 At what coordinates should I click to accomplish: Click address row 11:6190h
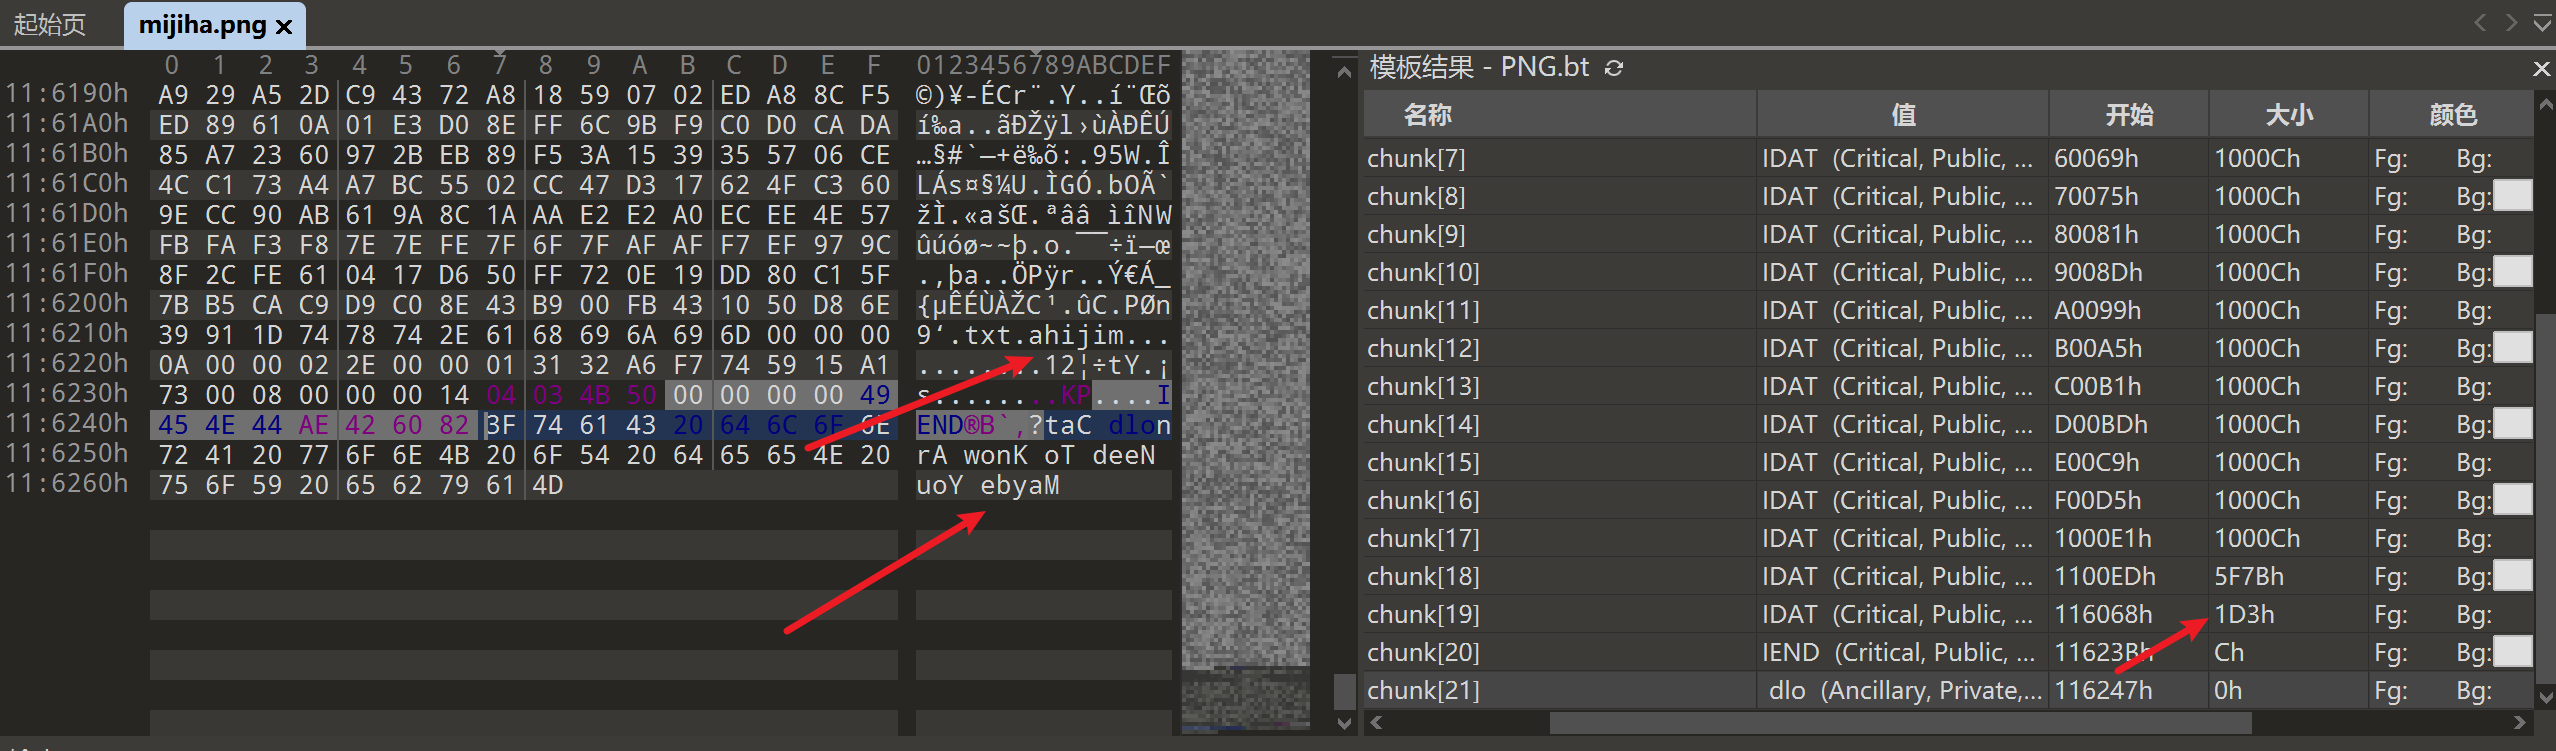pos(67,94)
